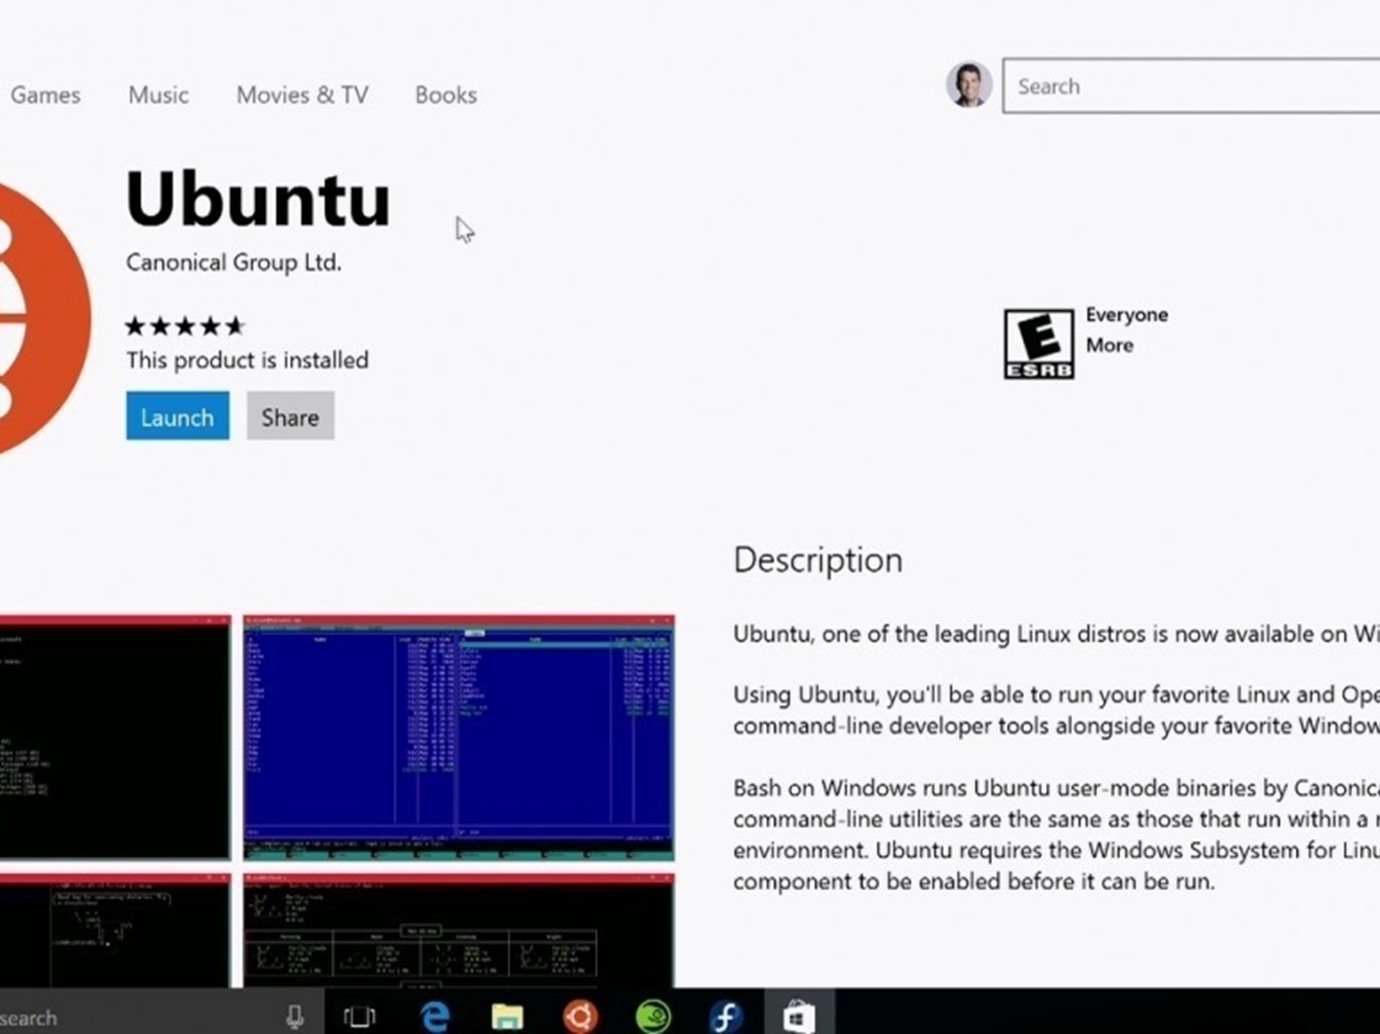Select the Canonical Group Ltd. publisher link
Viewport: 1380px width, 1034px height.
pyautogui.click(x=234, y=262)
